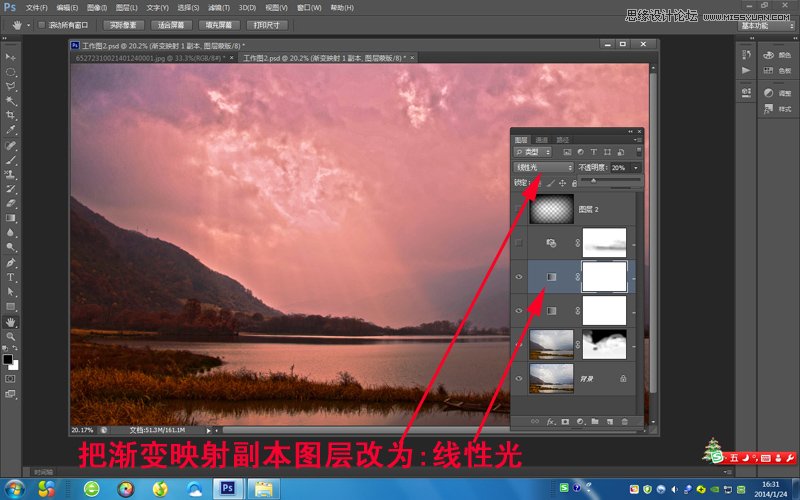Select the Brush tool

click(10, 160)
